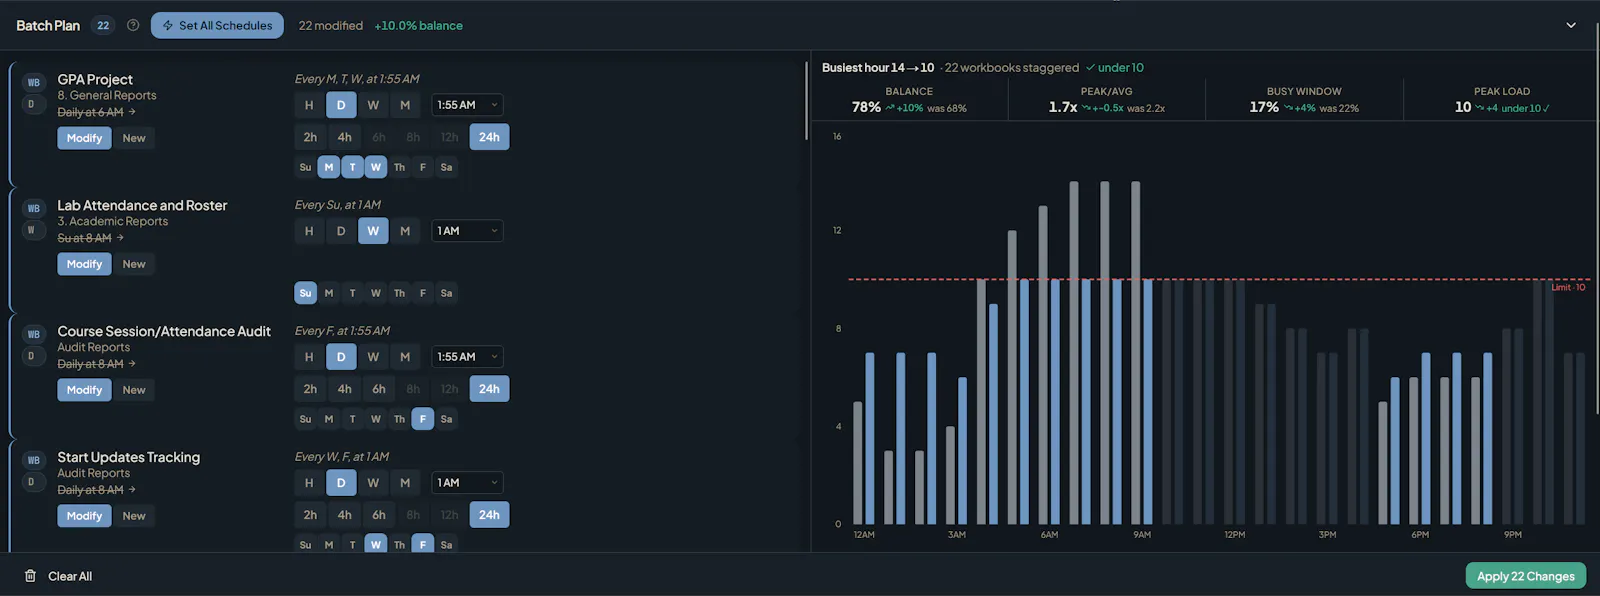This screenshot has width=1600, height=596.
Task: Click the WB badge for GPA Project
Action: tap(34, 83)
